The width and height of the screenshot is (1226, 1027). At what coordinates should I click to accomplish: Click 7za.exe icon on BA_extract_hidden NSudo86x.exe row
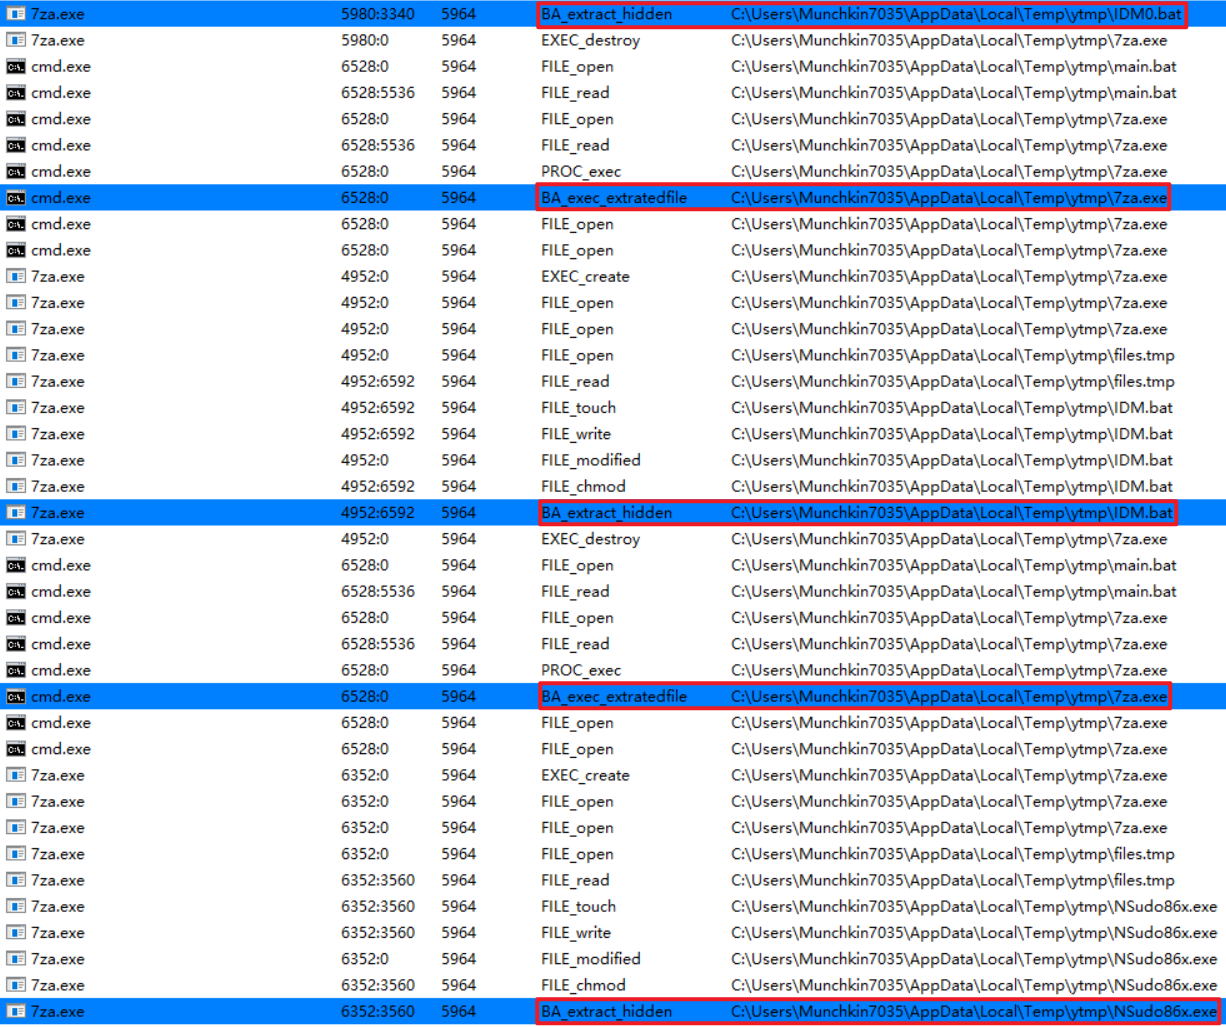(16, 1011)
